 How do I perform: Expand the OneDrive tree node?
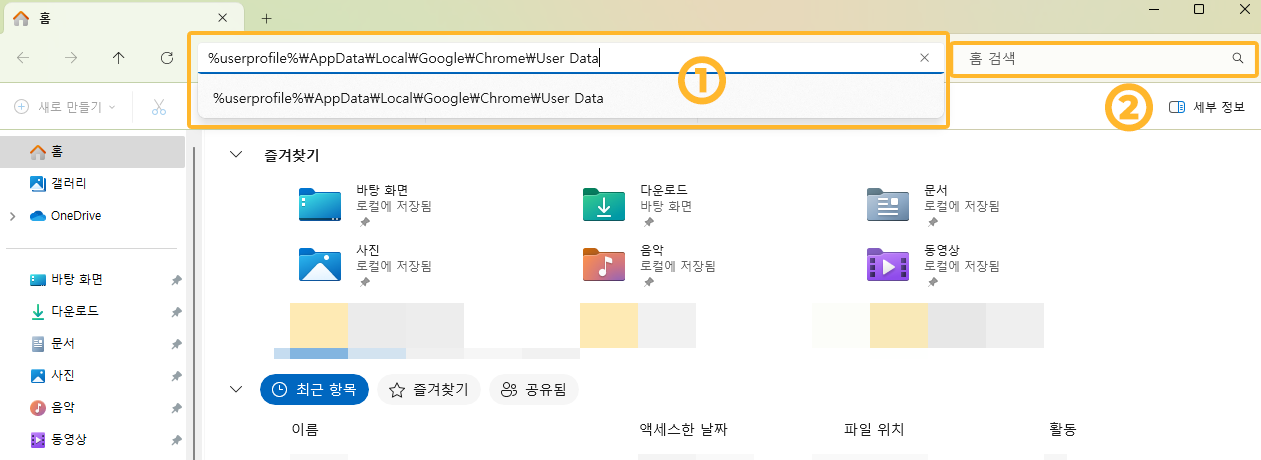[x=12, y=216]
